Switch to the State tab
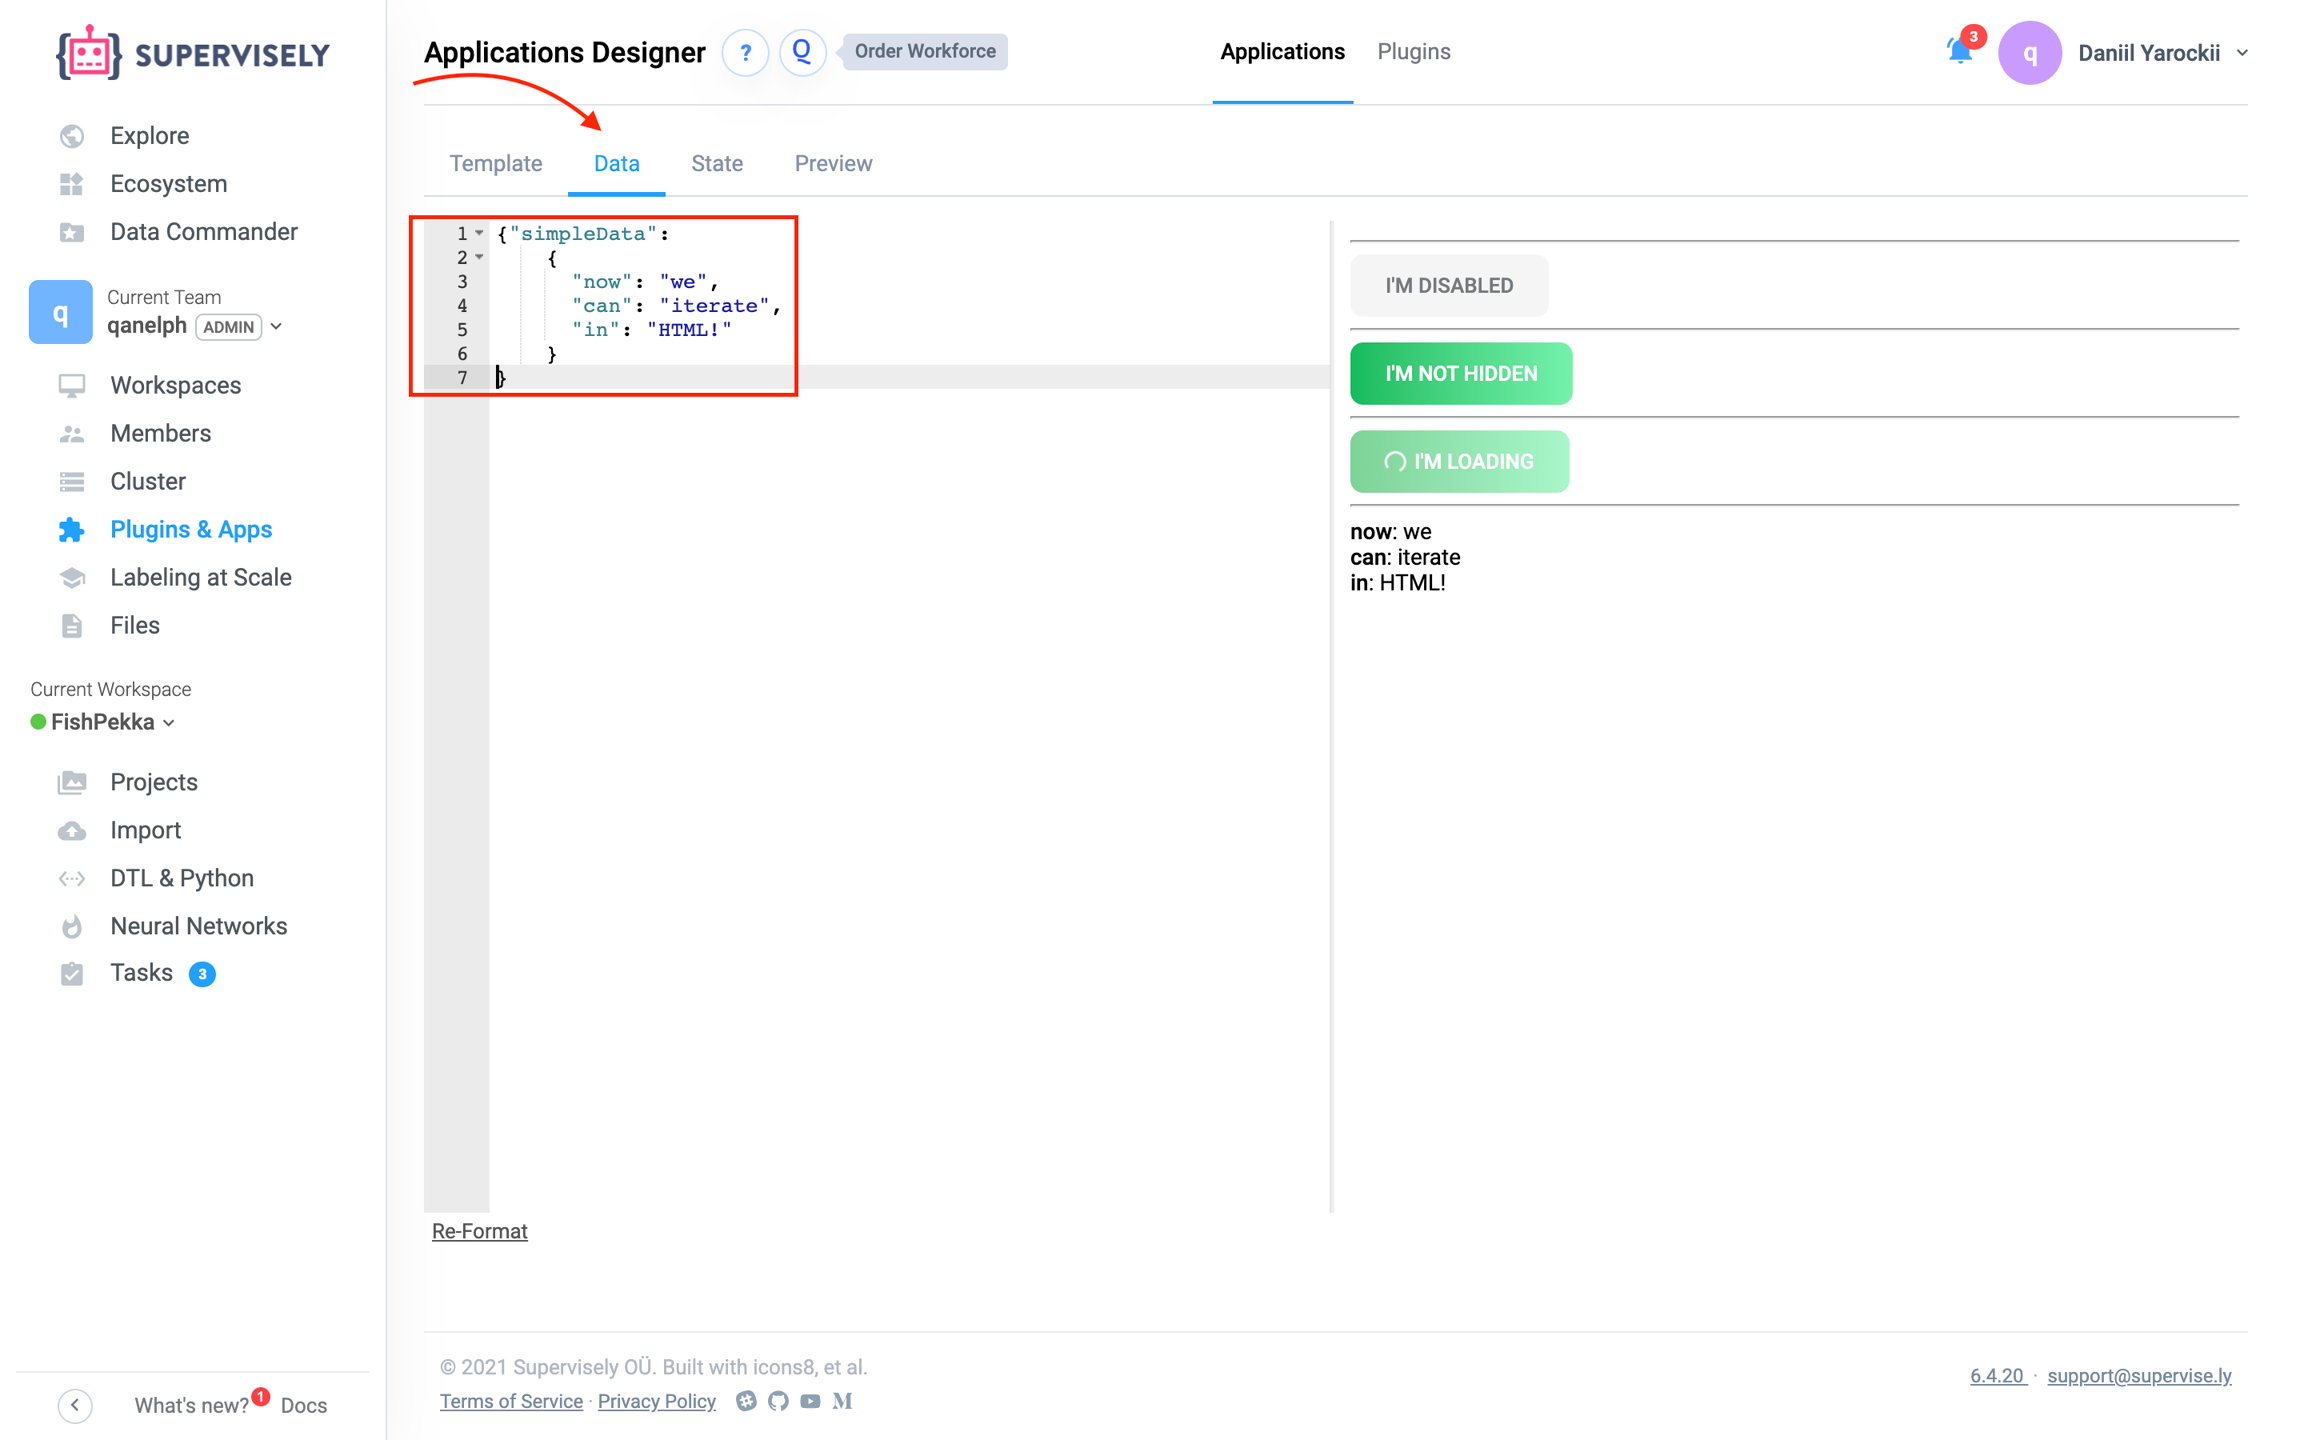The image size is (2304, 1440). pyautogui.click(x=716, y=163)
